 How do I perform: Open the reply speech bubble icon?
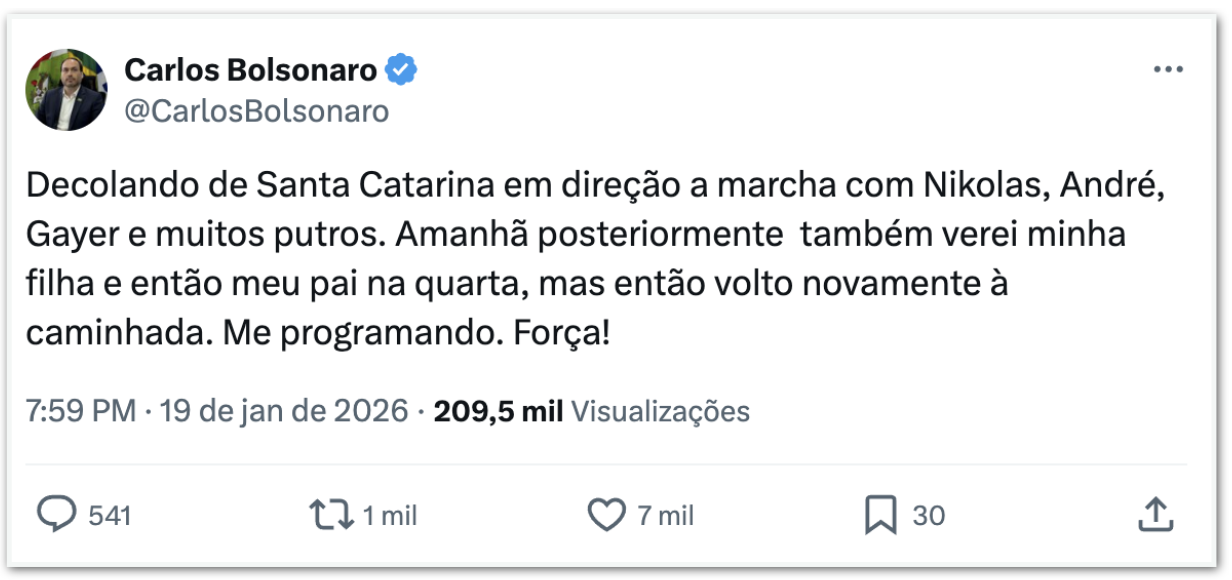click(x=57, y=515)
